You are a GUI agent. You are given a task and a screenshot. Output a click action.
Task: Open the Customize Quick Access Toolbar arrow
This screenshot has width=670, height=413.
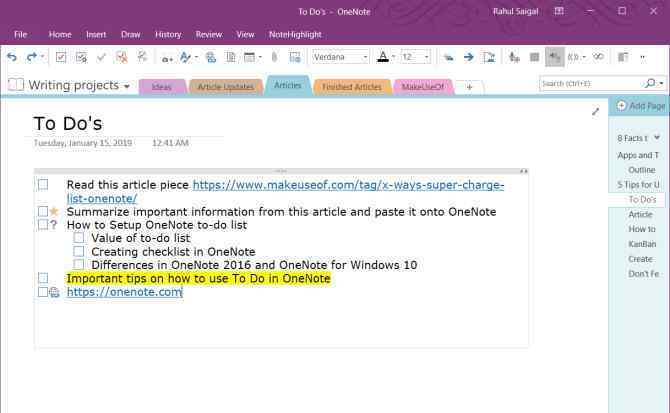pos(642,57)
